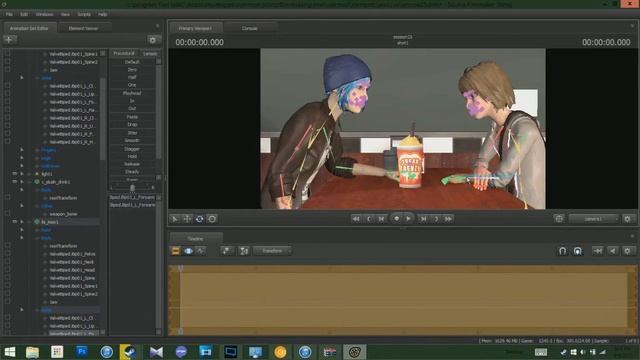This screenshot has height=360, width=640.
Task: Tick the checkbox beside ValveBiped.Bip01_Neck
Action: [x=7, y=262]
